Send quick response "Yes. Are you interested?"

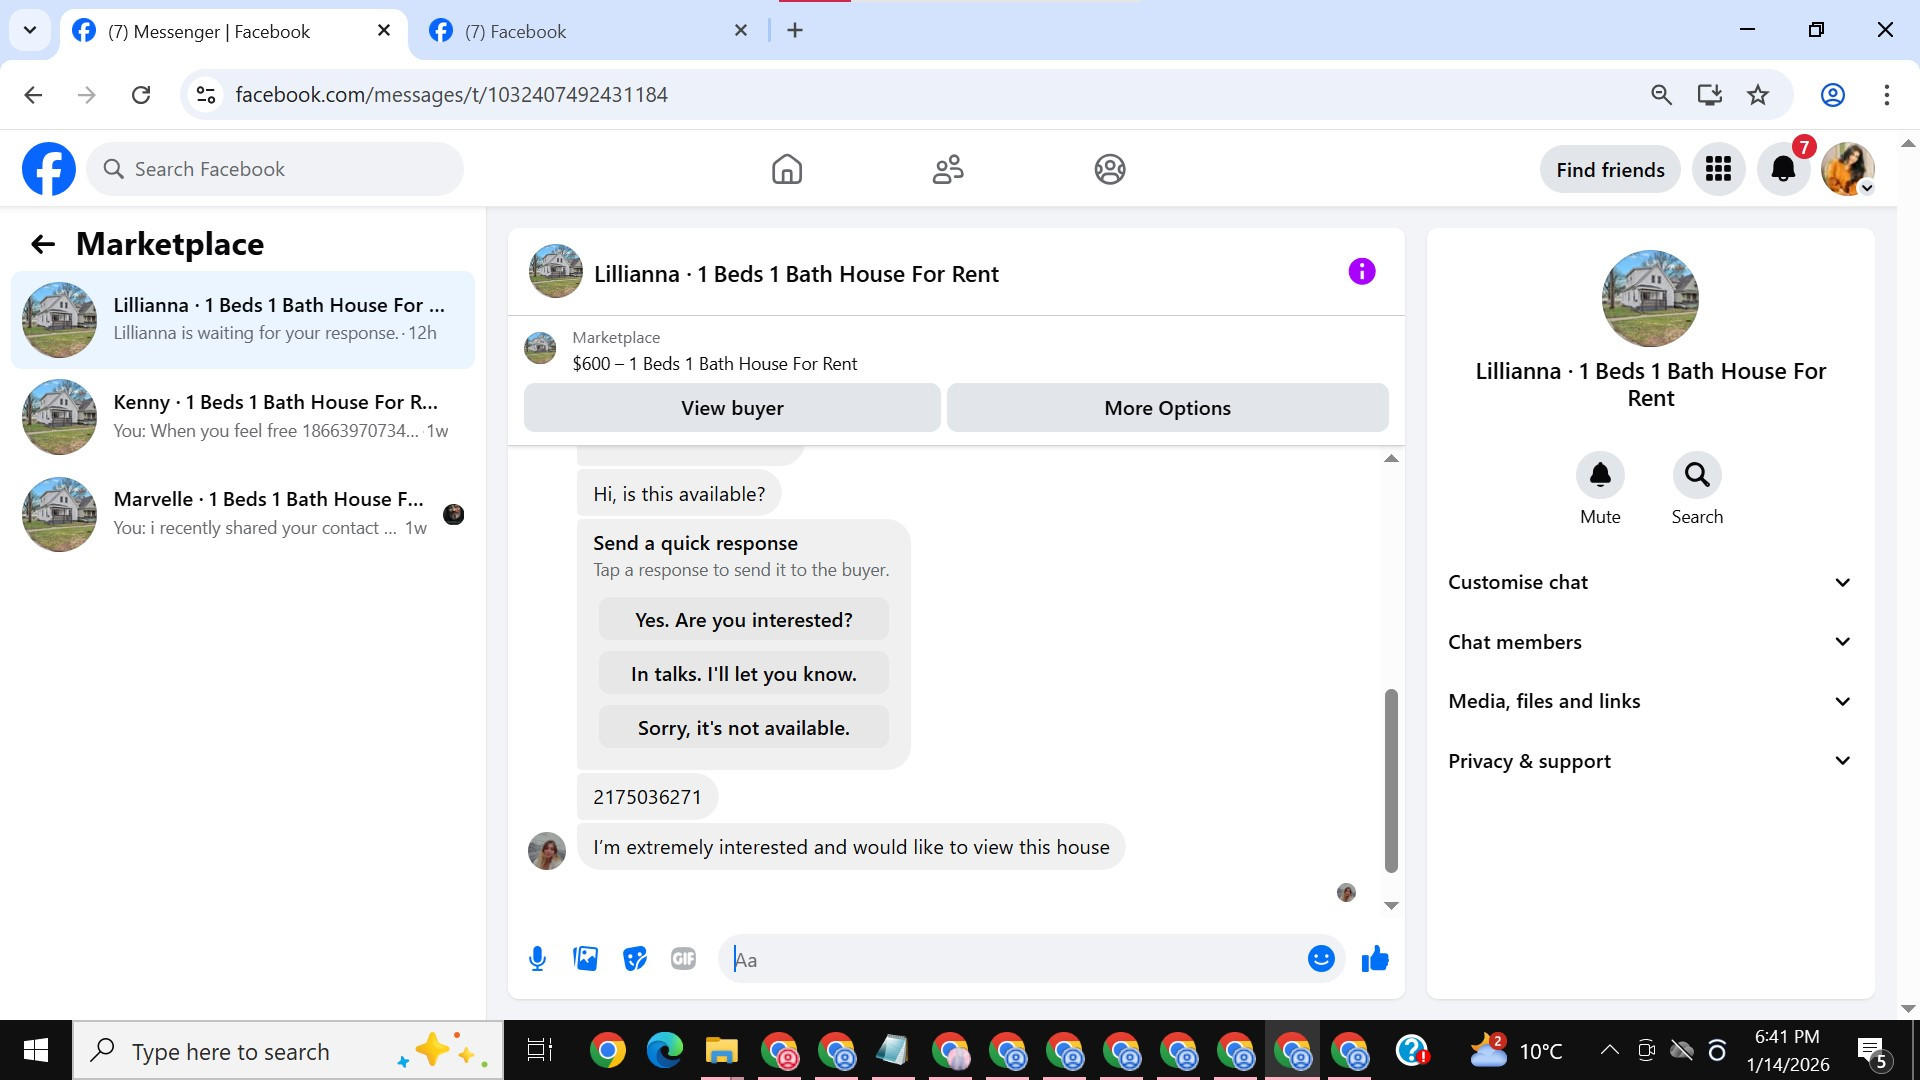point(743,620)
